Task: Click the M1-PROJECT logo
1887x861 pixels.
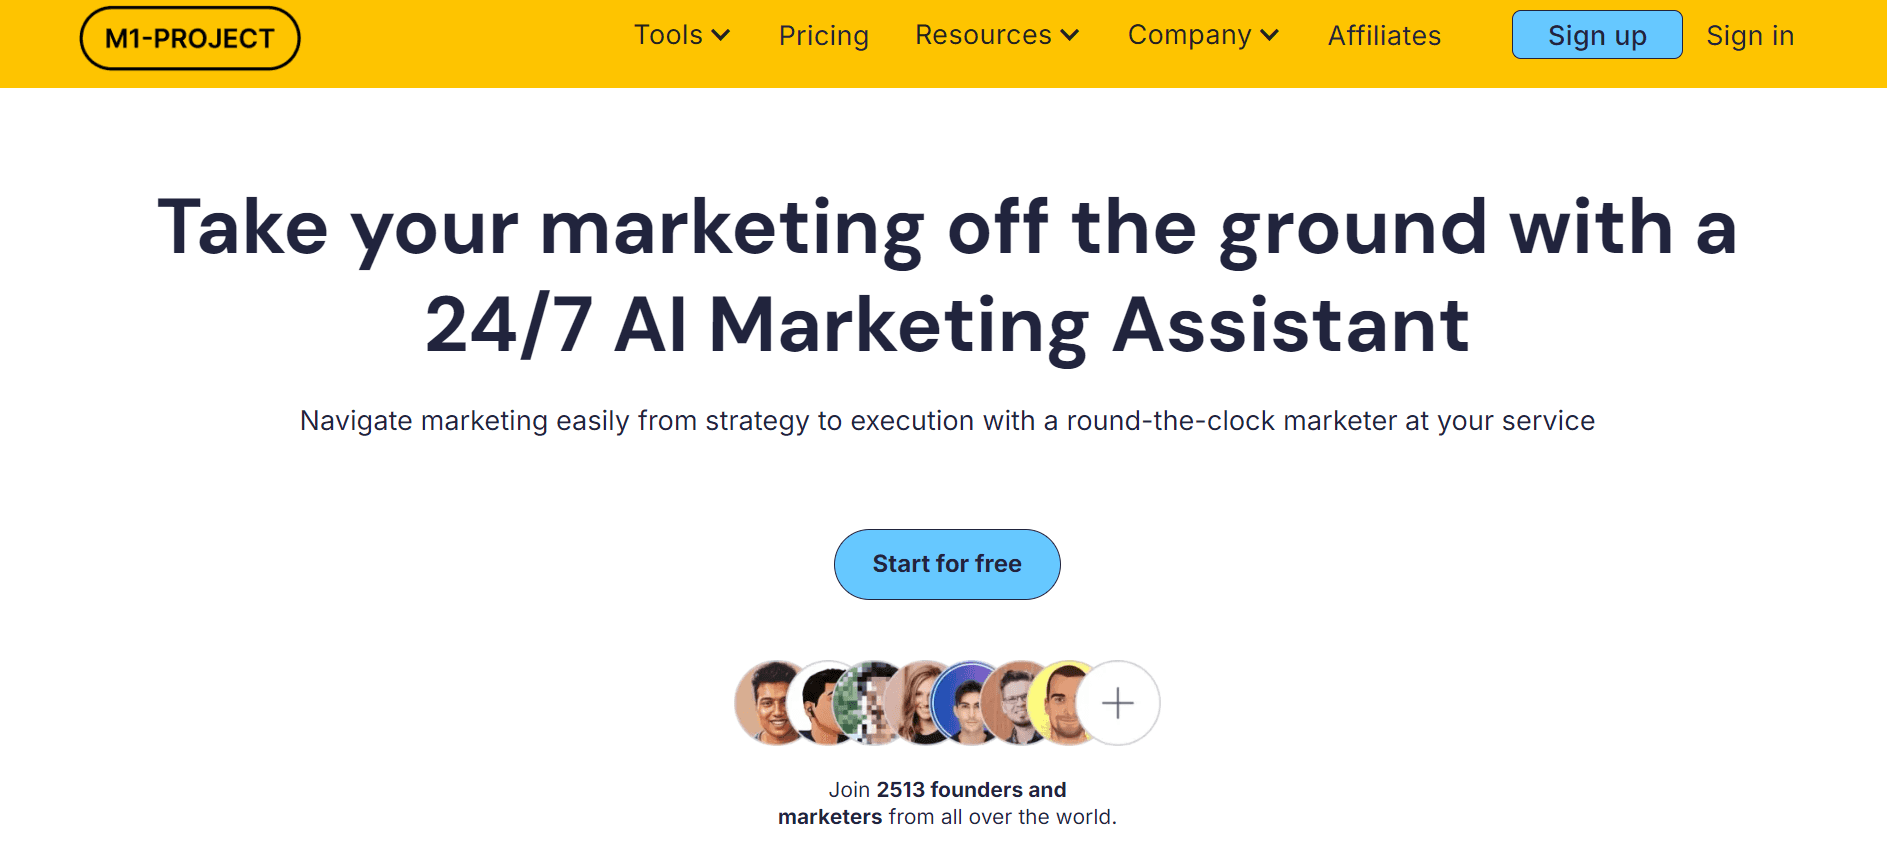Action: coord(190,37)
